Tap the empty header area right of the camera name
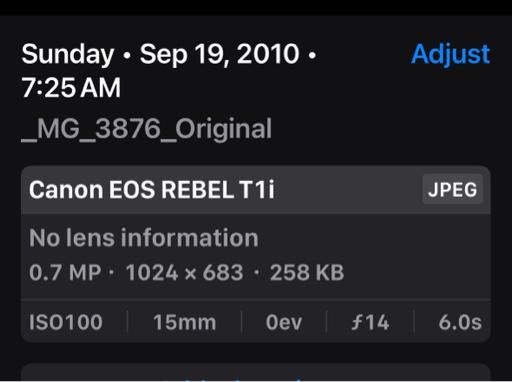This screenshot has height=382, width=512. coord(348,190)
